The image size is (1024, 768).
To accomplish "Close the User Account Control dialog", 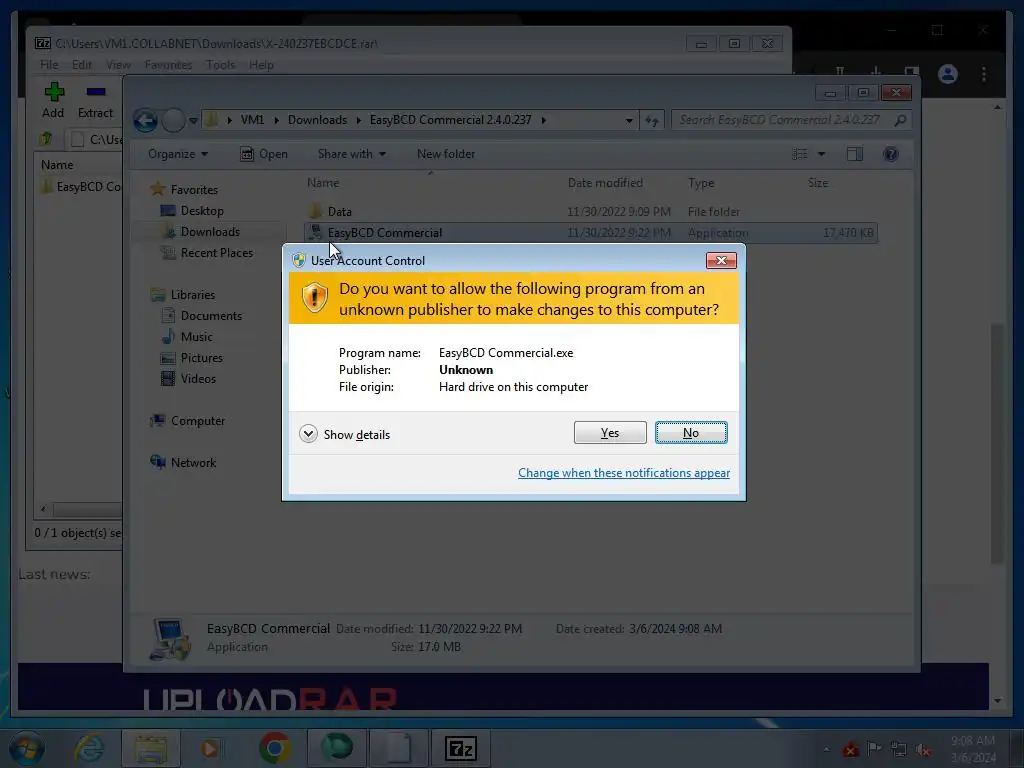I will click(721, 261).
